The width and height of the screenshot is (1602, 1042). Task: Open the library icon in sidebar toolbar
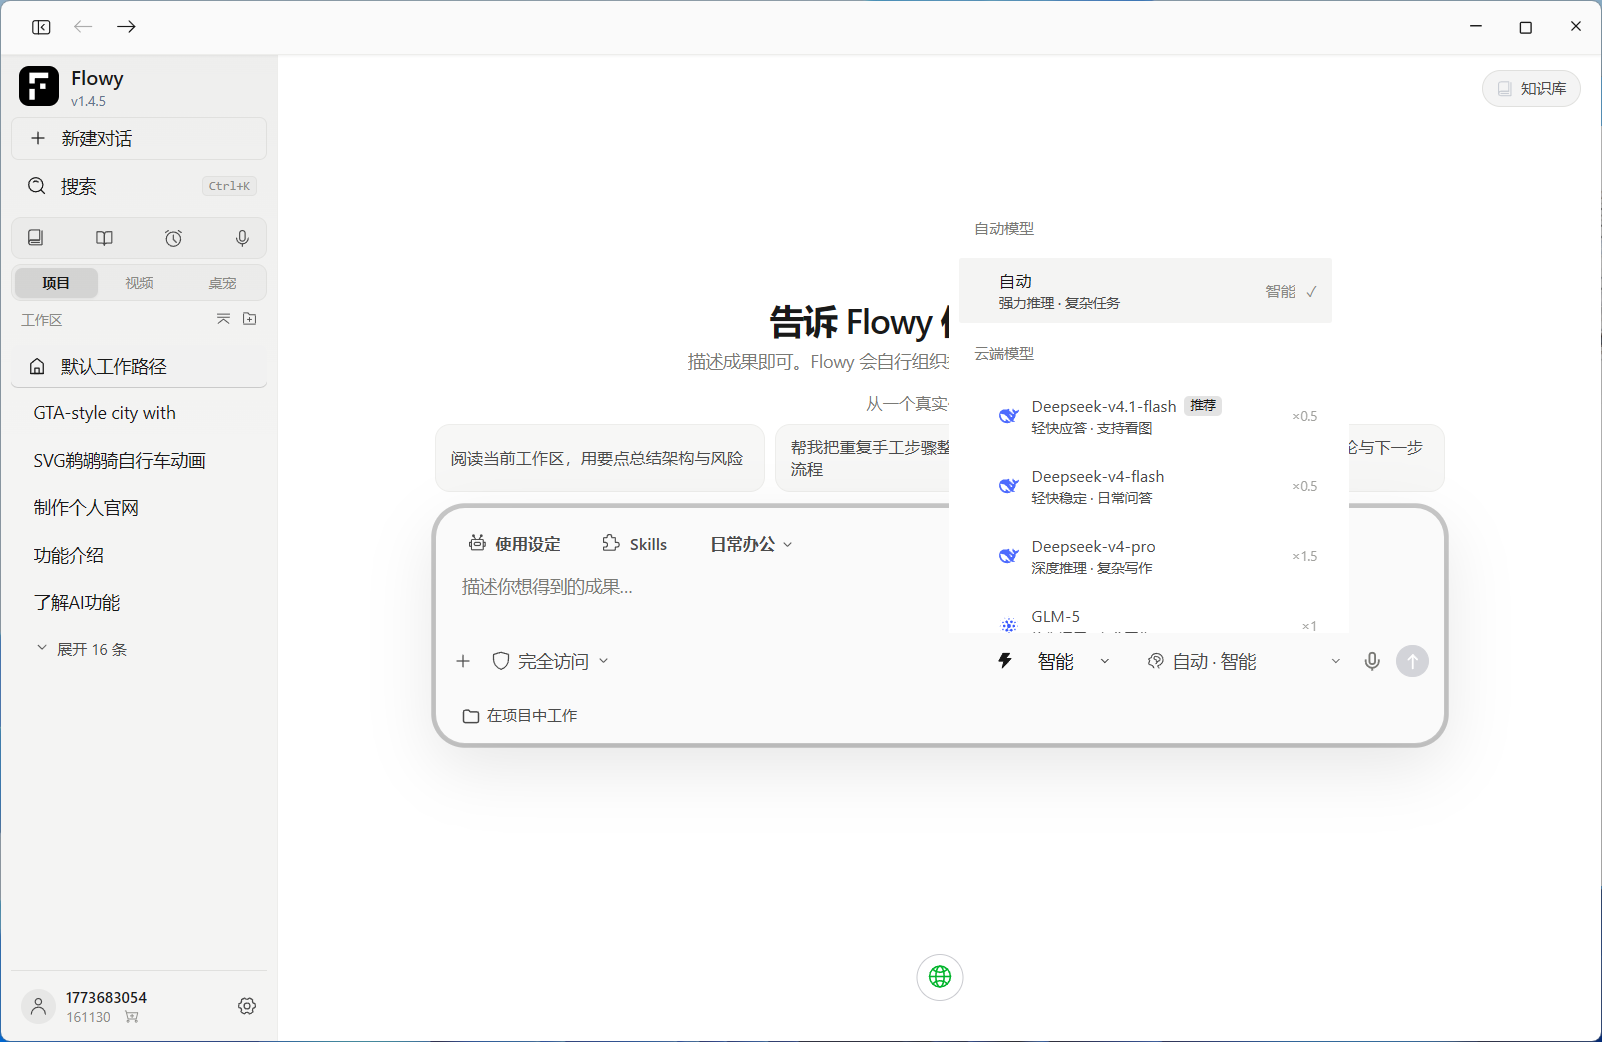[x=36, y=238]
